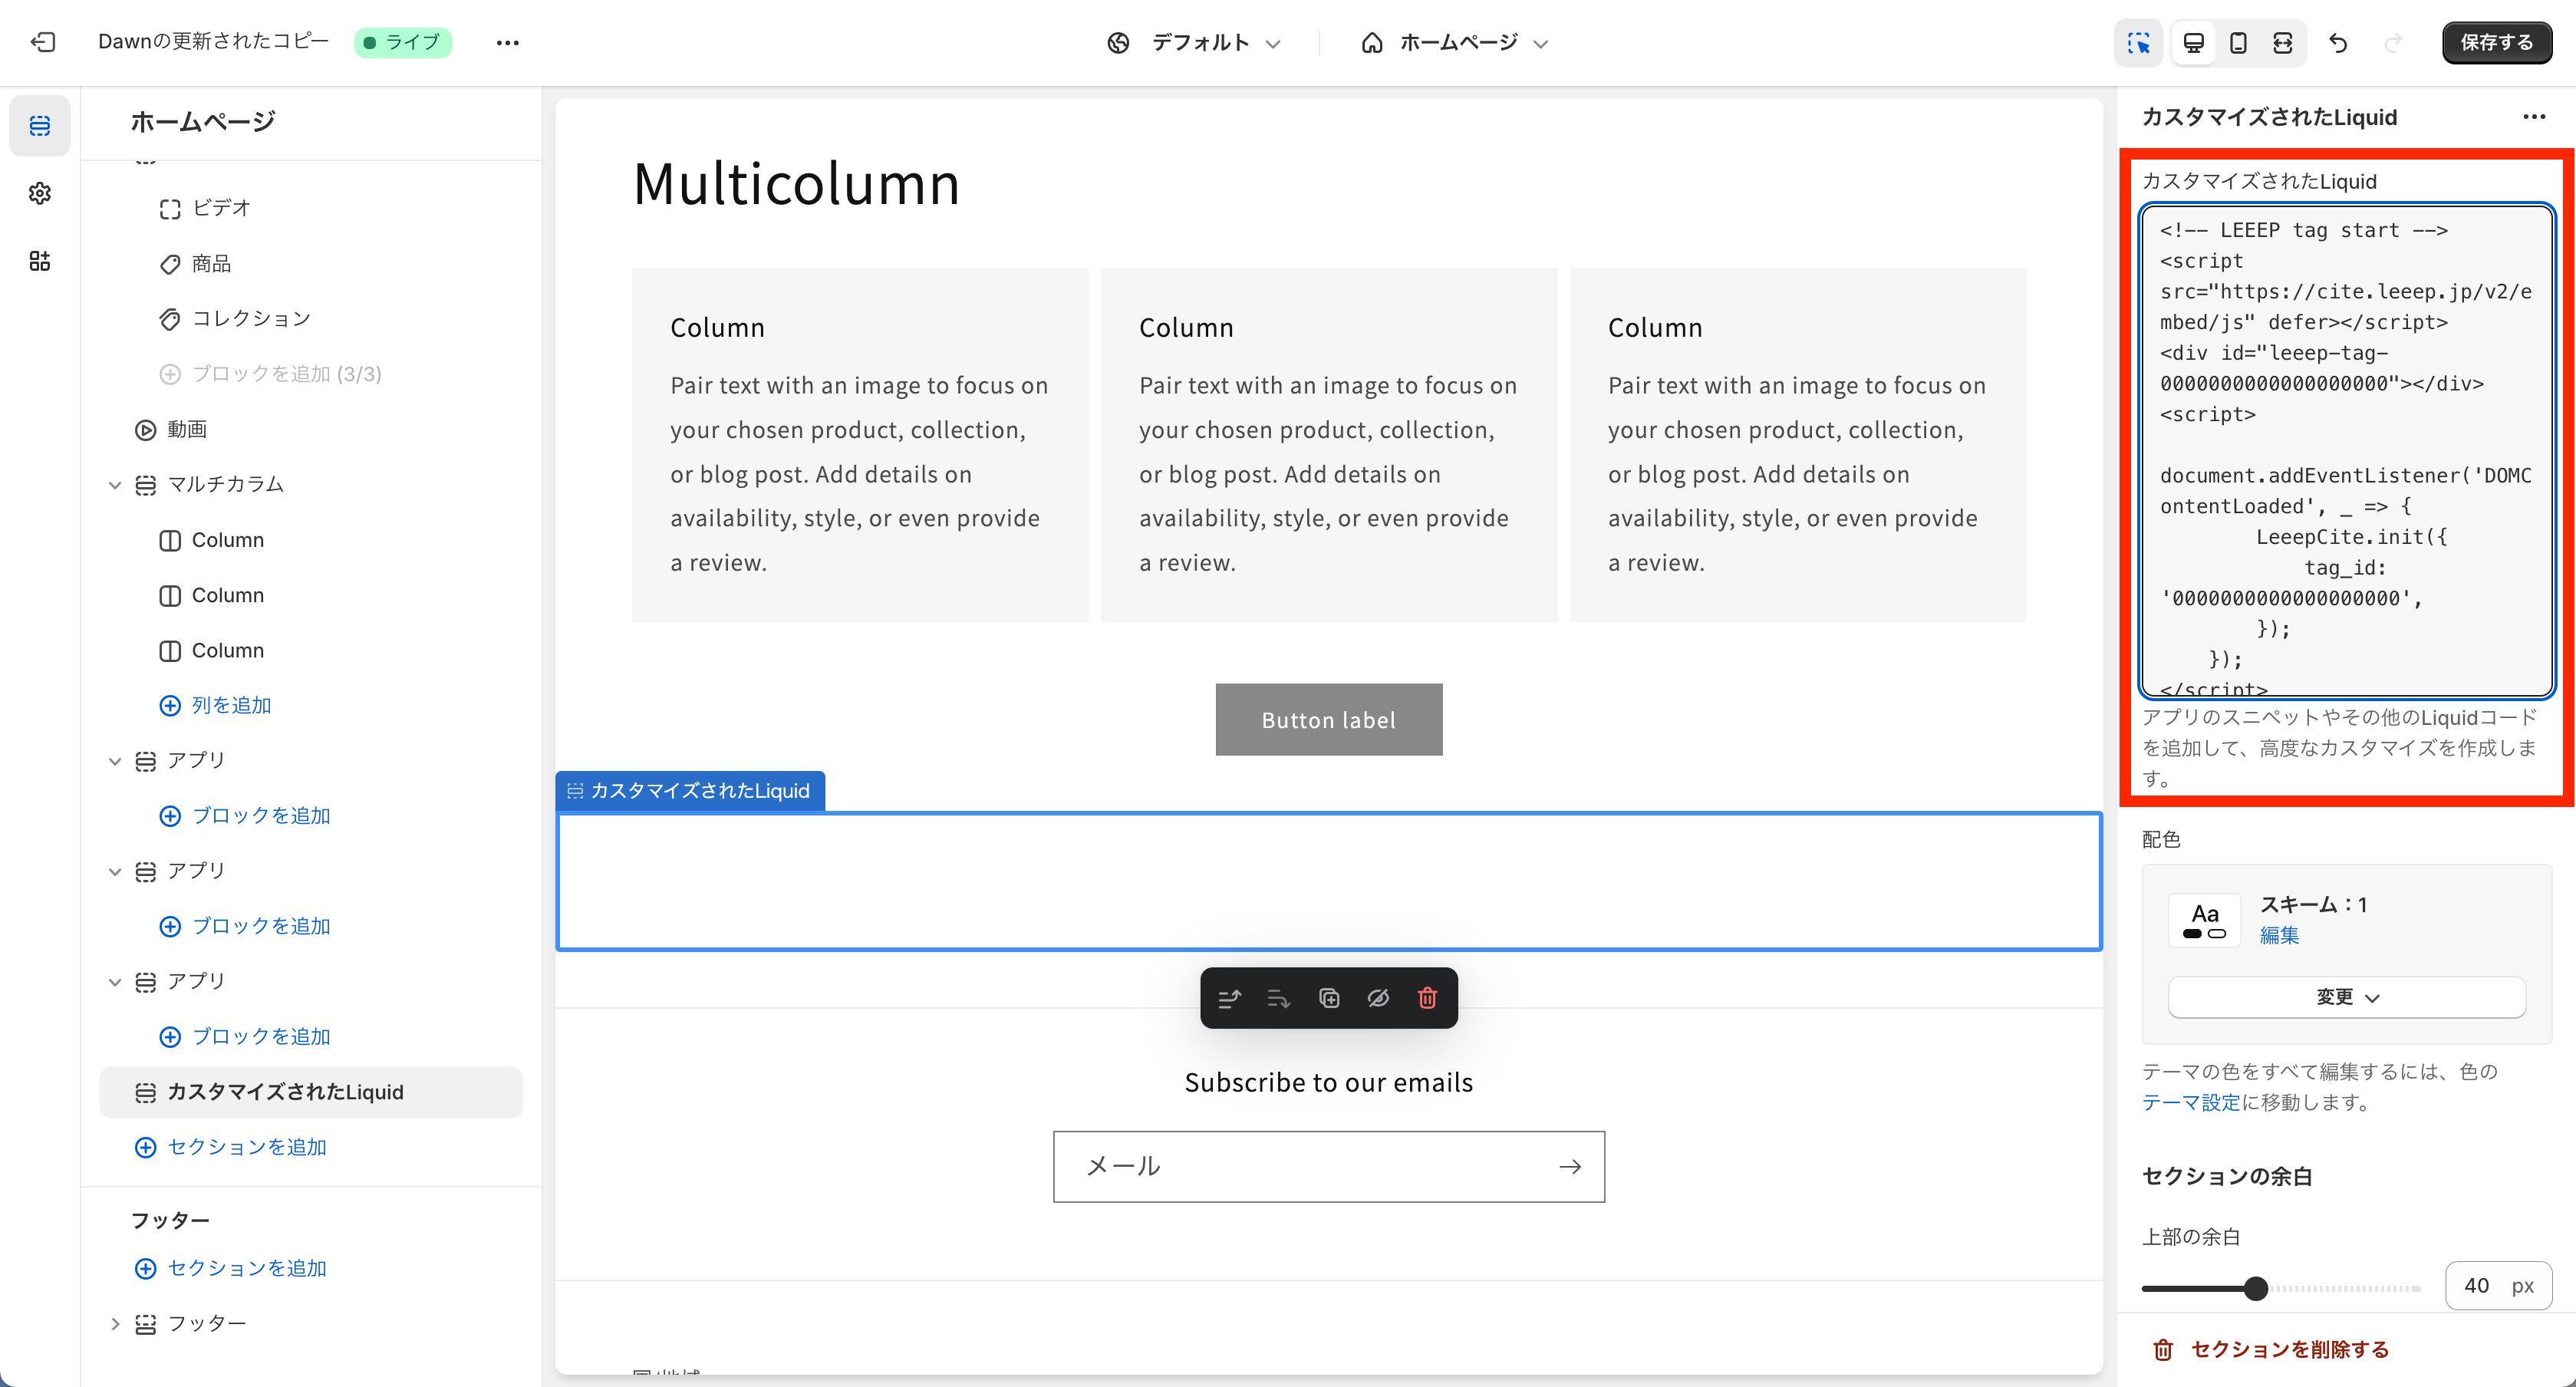
Task: Duplicate section using floating toolbar icon
Action: point(1329,998)
